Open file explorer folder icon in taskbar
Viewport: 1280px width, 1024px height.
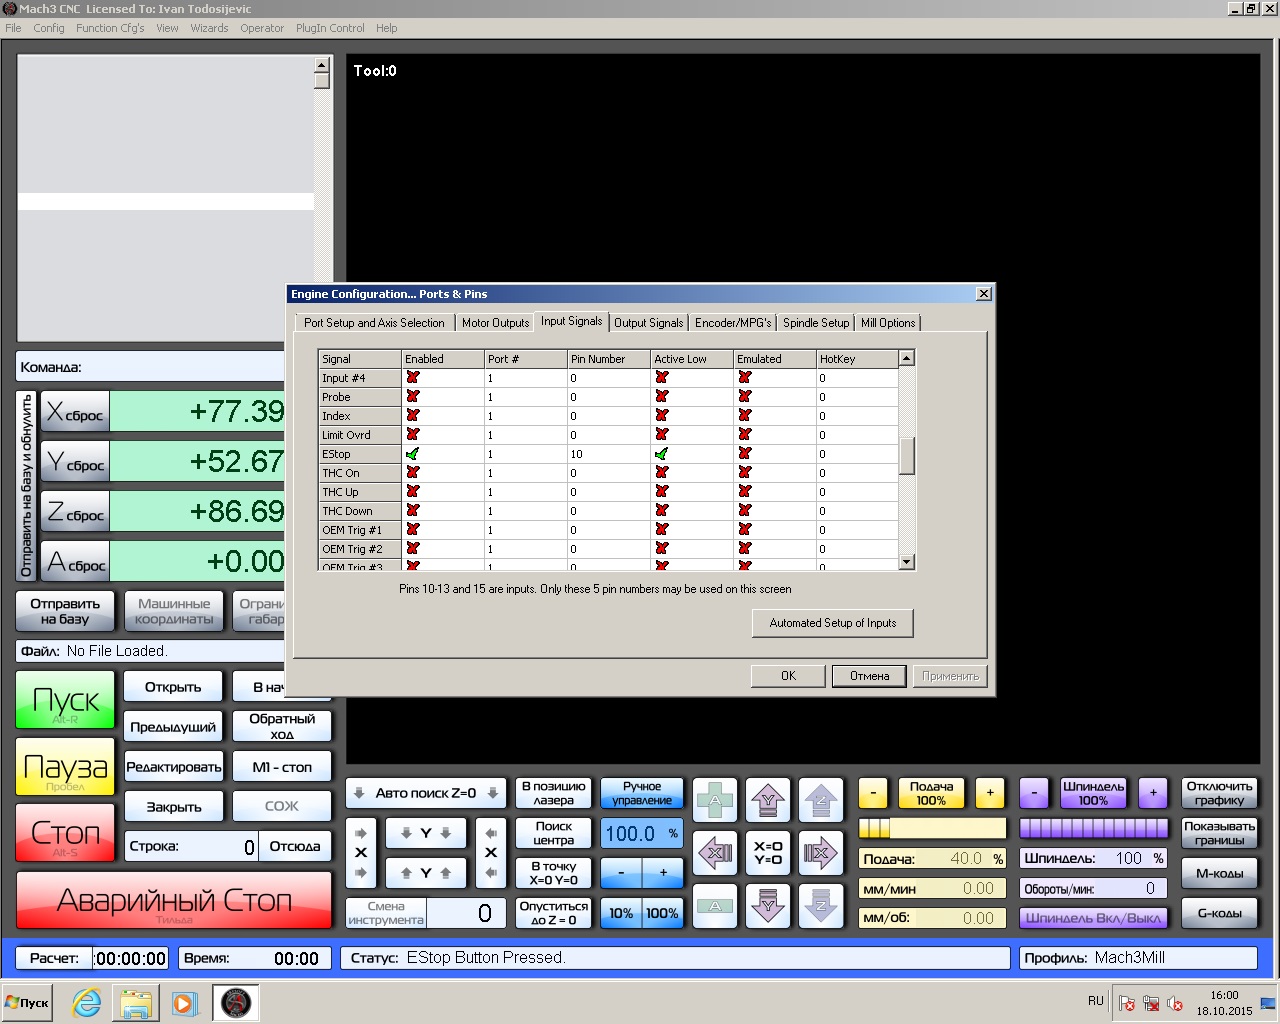click(x=136, y=1003)
